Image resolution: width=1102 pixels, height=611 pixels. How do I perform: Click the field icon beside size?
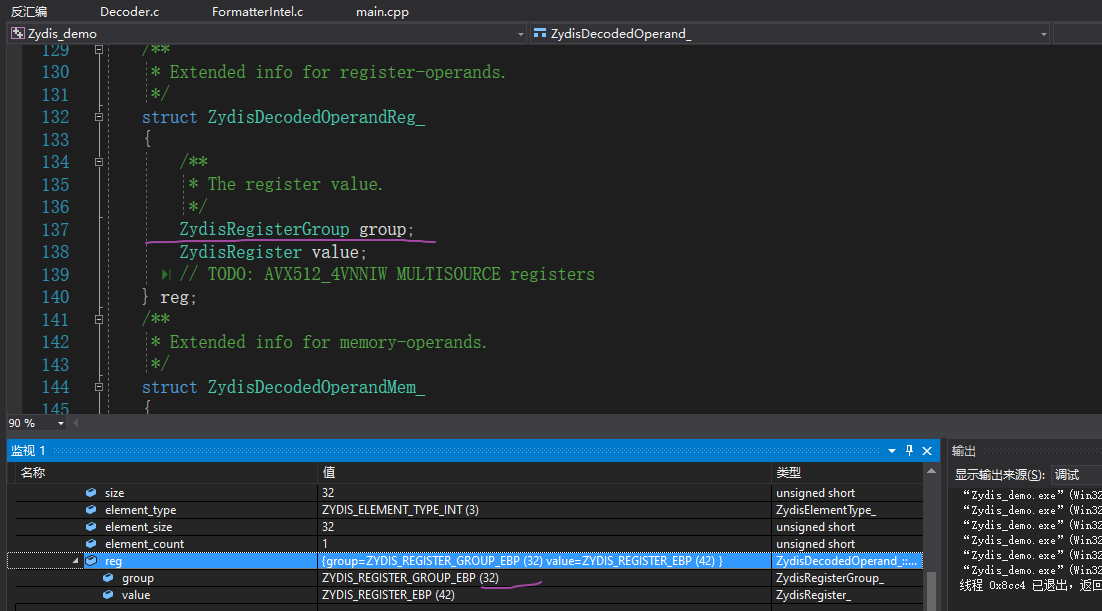[x=91, y=493]
